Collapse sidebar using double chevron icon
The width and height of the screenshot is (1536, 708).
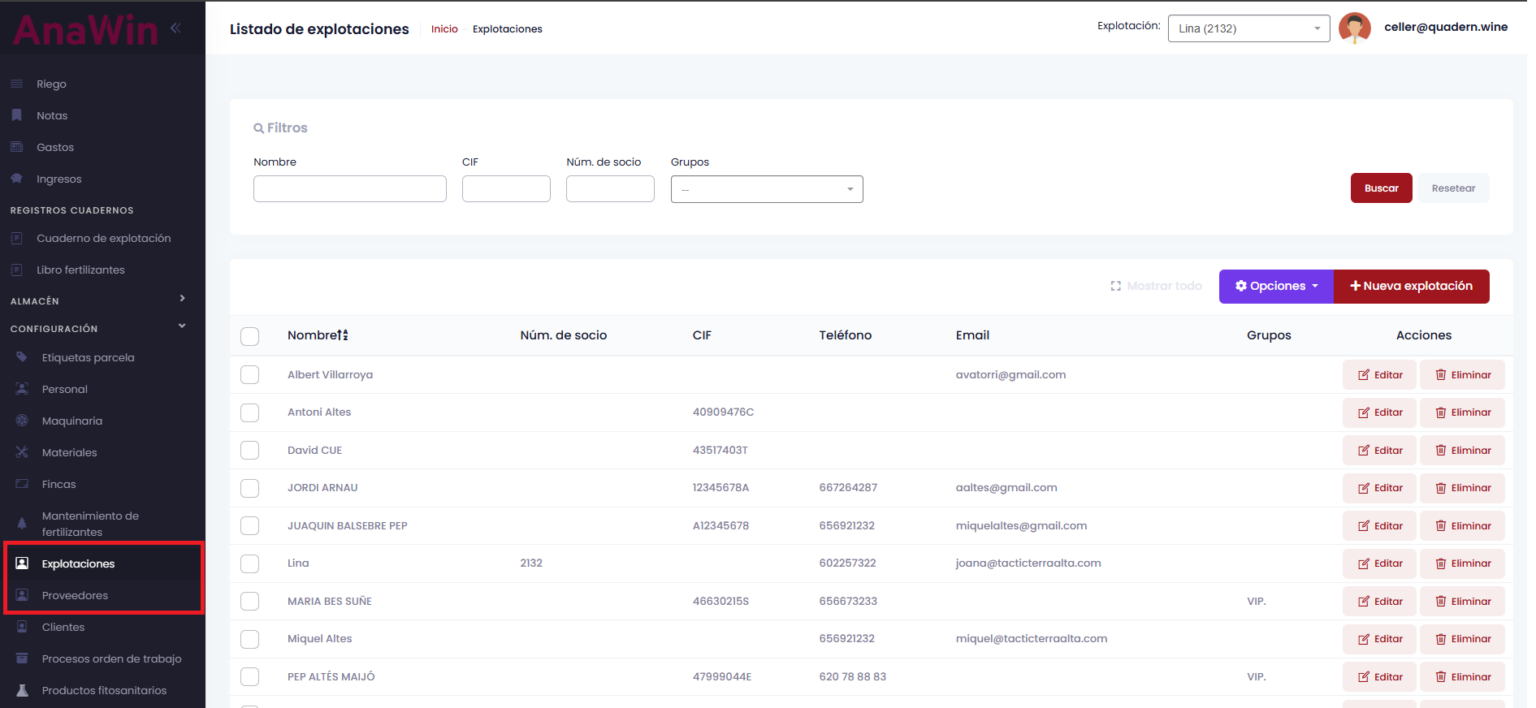(175, 28)
